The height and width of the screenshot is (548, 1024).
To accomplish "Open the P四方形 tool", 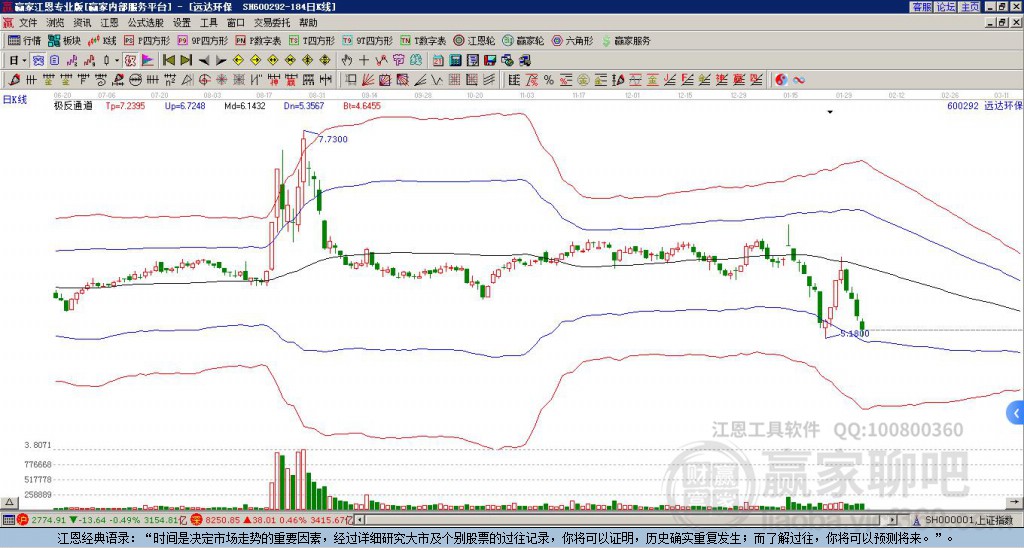I will point(148,40).
